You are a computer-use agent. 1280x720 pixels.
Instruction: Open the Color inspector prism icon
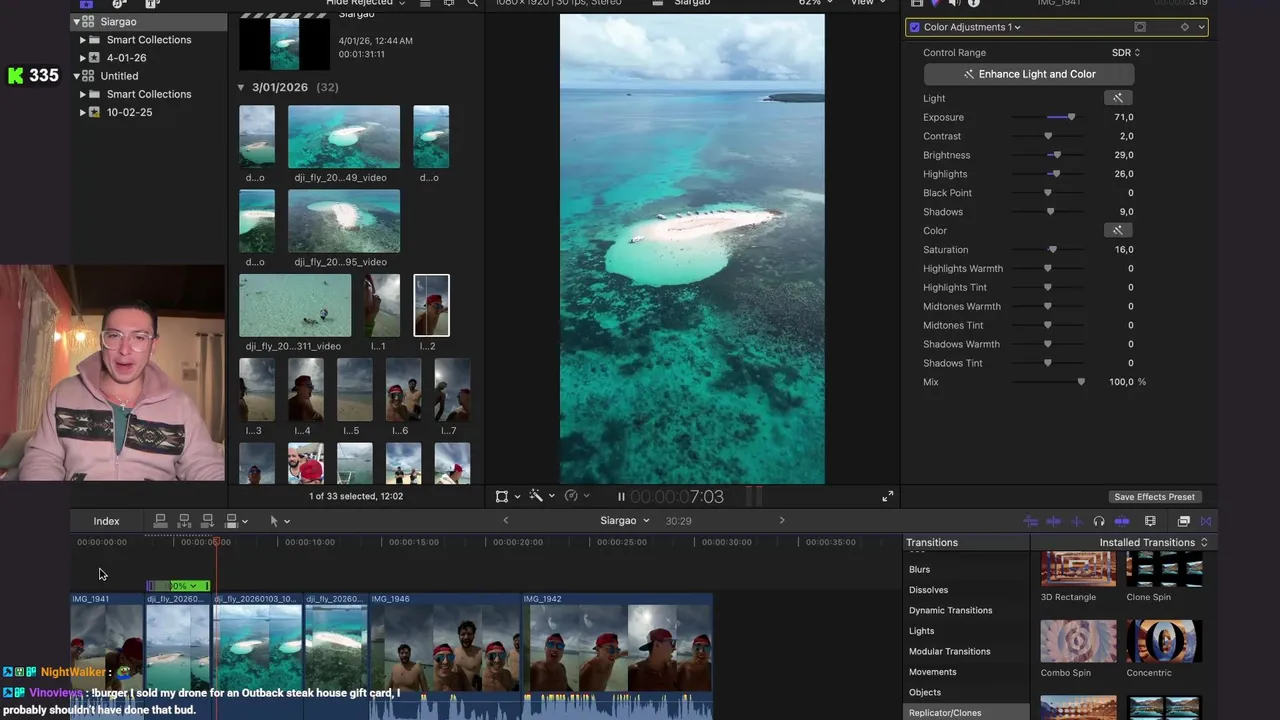tap(935, 3)
